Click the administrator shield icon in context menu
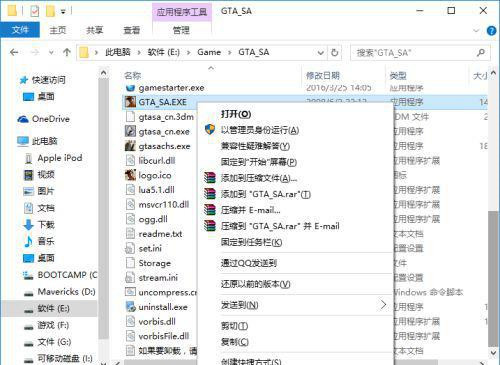 [x=210, y=130]
